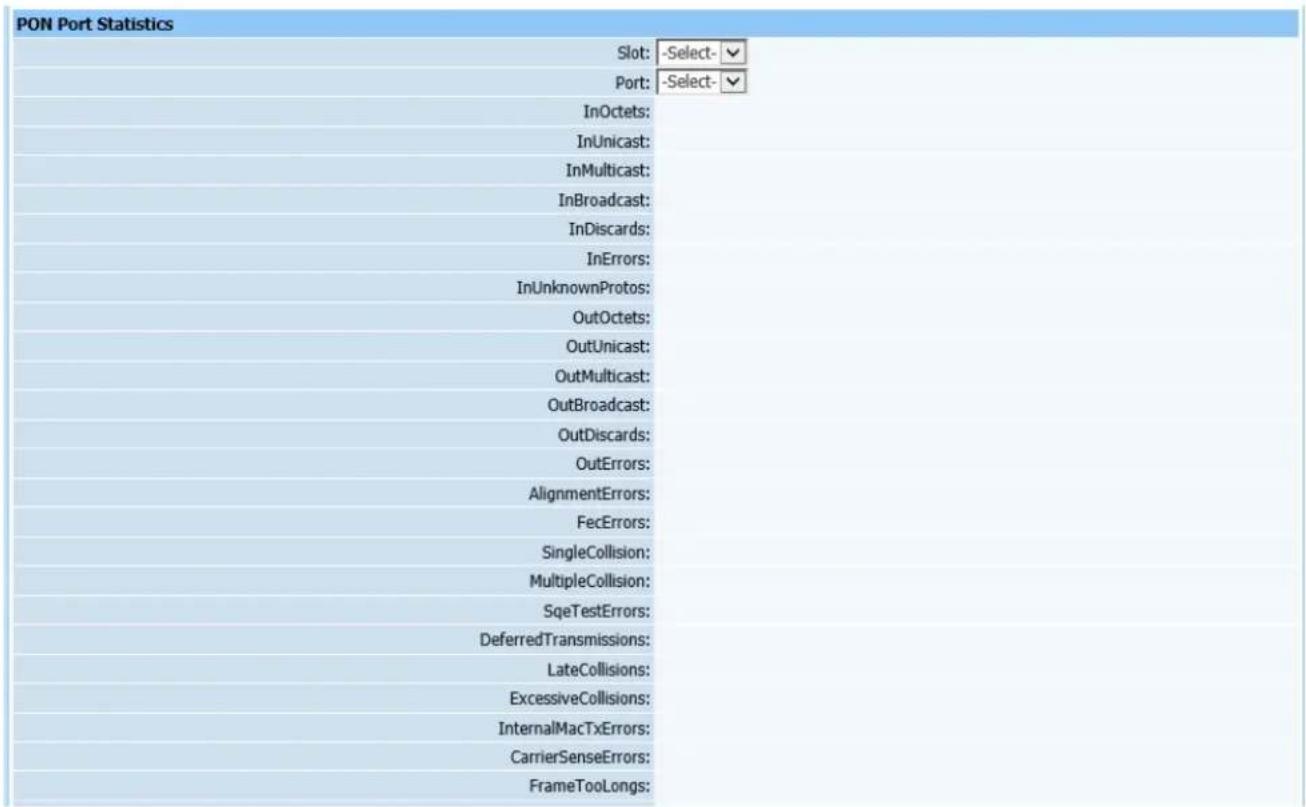
Task: Click the MultipleCollision label
Action: click(591, 581)
